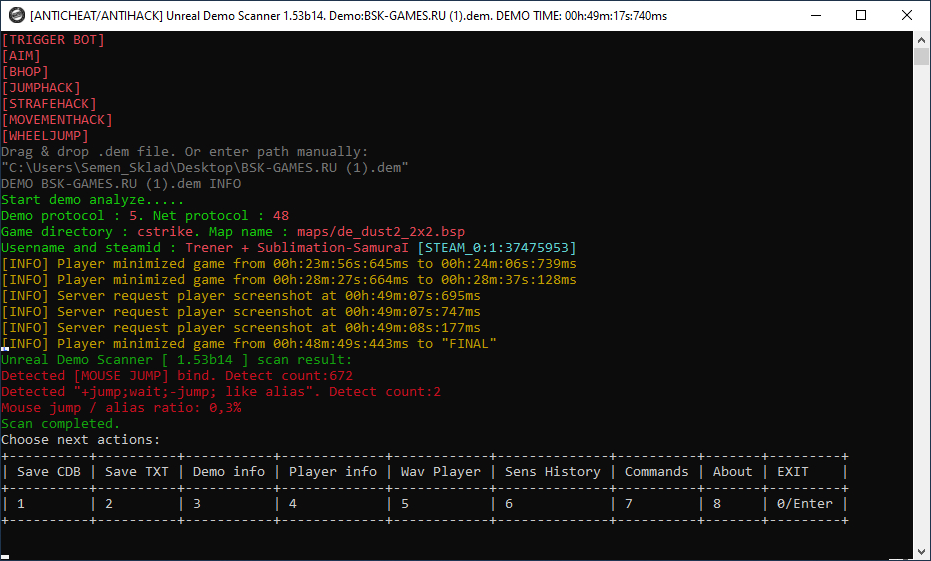Click the Wav Player option
The image size is (931, 561).
[441, 472]
